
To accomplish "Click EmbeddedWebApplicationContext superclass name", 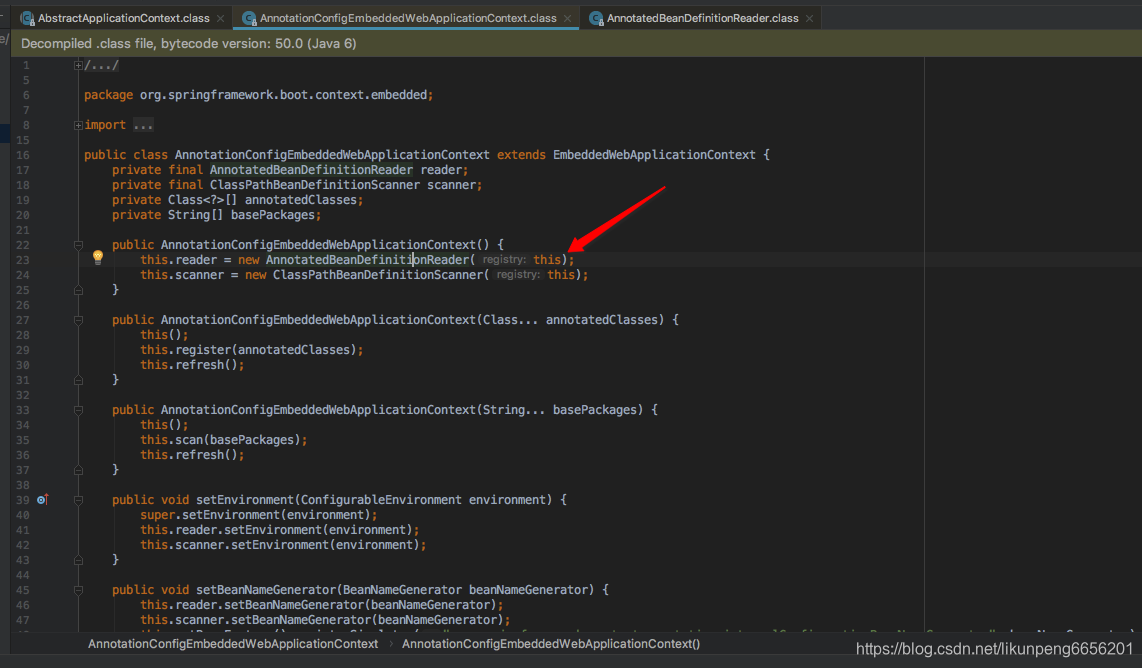I will point(654,154).
